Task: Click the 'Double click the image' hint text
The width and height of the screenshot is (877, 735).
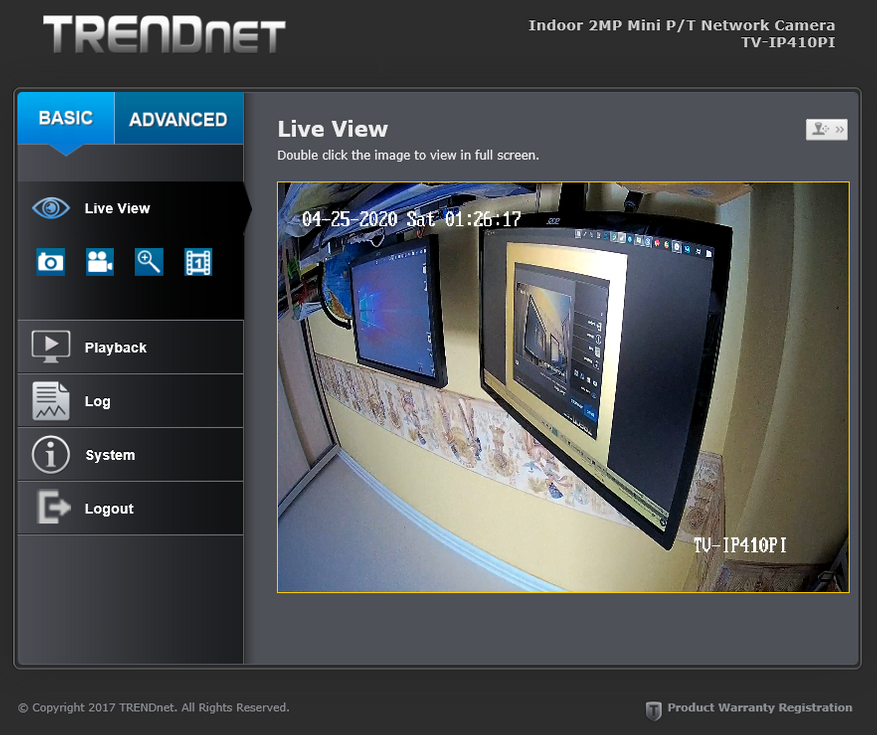Action: tap(408, 156)
